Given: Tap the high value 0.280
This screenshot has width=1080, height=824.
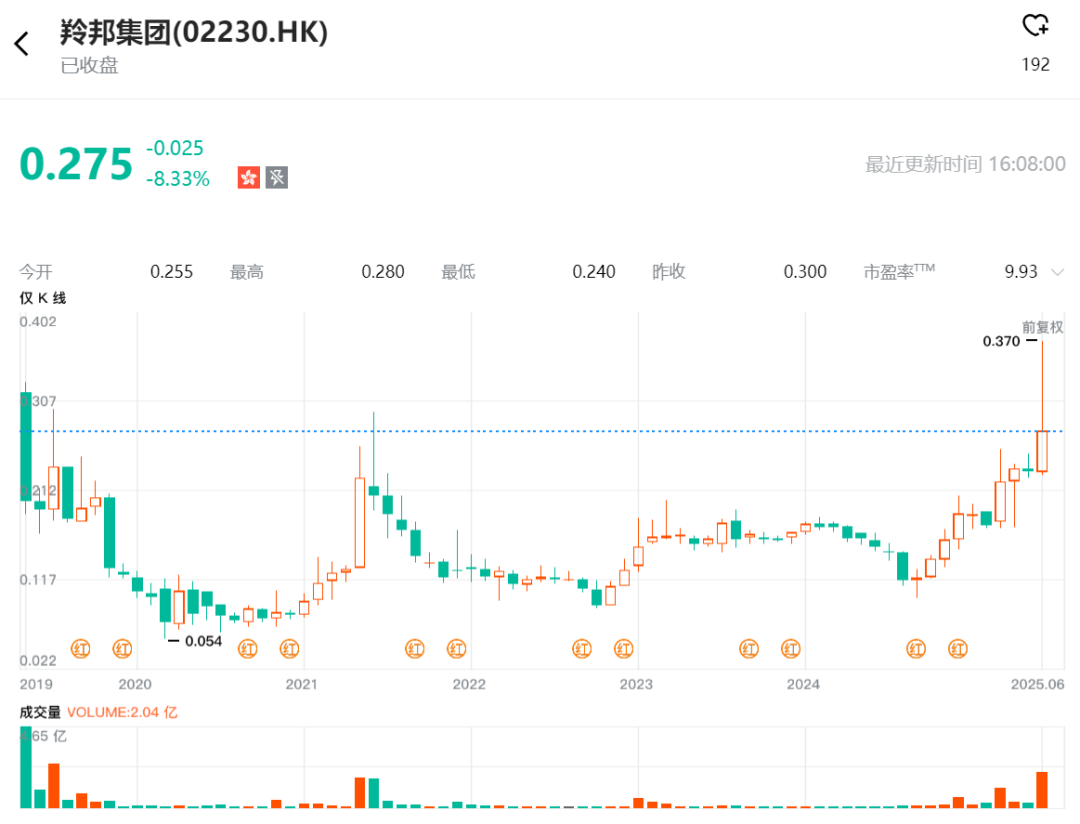Looking at the screenshot, I should pos(383,272).
